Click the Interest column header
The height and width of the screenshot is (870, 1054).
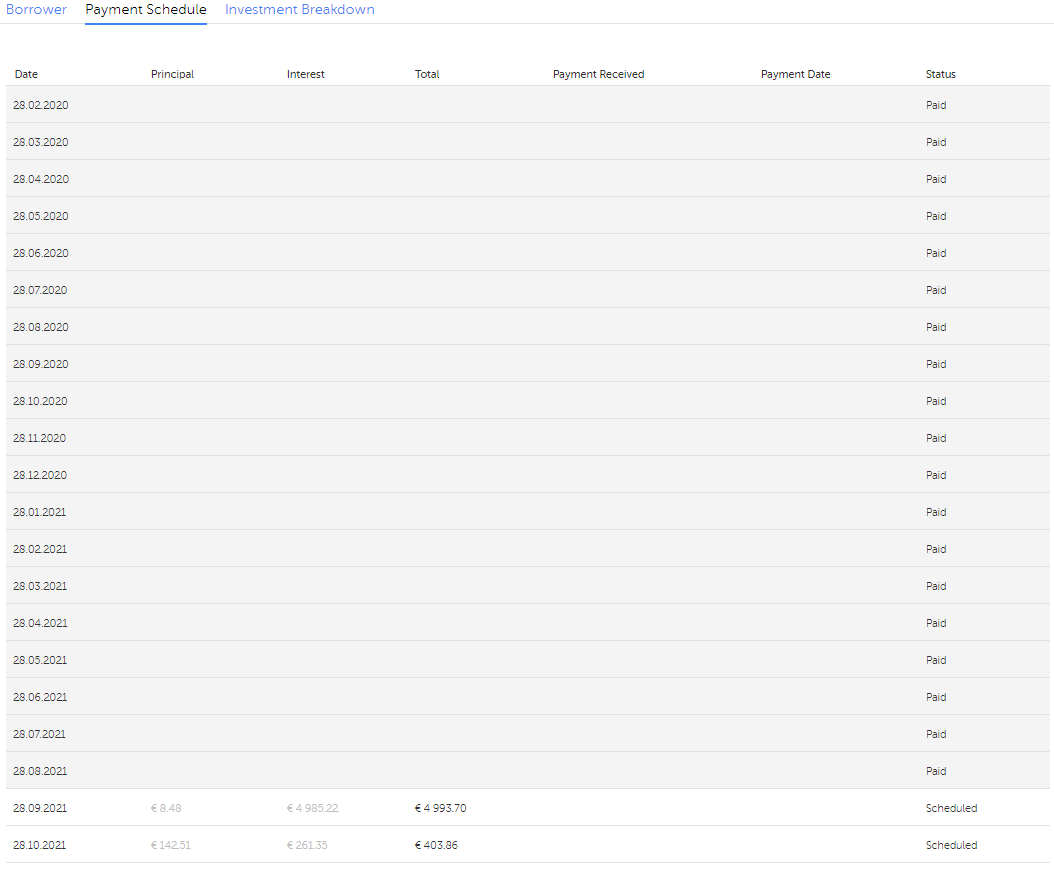(x=305, y=74)
